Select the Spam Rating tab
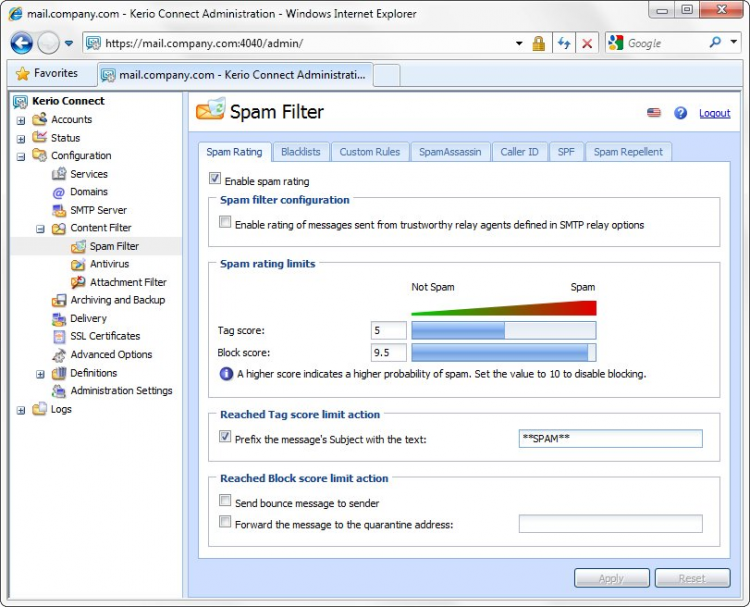Image resolution: width=750 pixels, height=607 pixels. 234,152
